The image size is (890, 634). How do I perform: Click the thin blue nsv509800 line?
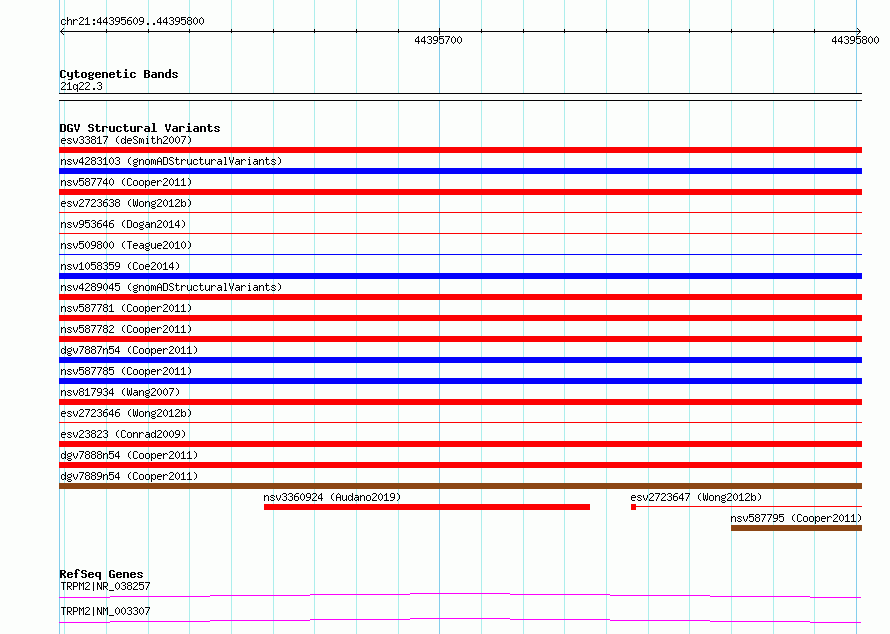pyautogui.click(x=460, y=254)
